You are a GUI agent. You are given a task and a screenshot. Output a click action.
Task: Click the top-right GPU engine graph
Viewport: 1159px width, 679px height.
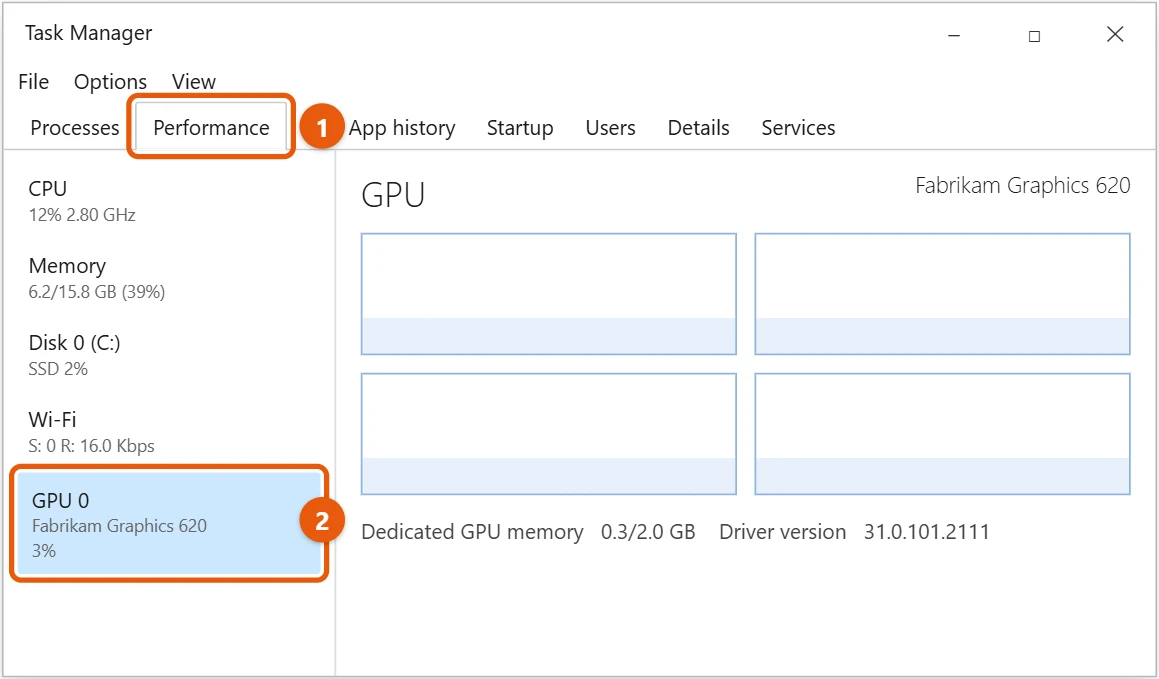pos(942,294)
